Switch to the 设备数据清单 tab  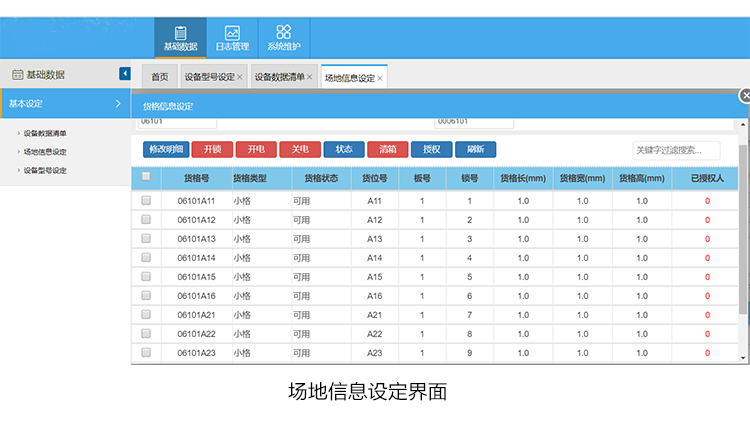pyautogui.click(x=279, y=77)
